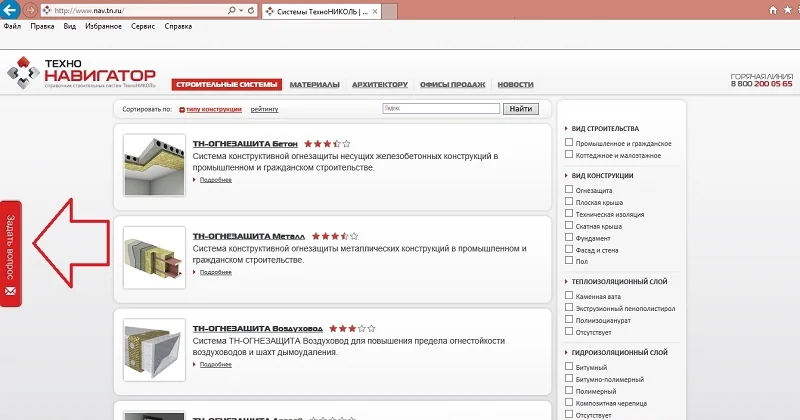This screenshot has width=800, height=420.
Task: Open ТН-ОГНЕЗАЩИТА Воздуховод title link
Action: pyautogui.click(x=258, y=329)
